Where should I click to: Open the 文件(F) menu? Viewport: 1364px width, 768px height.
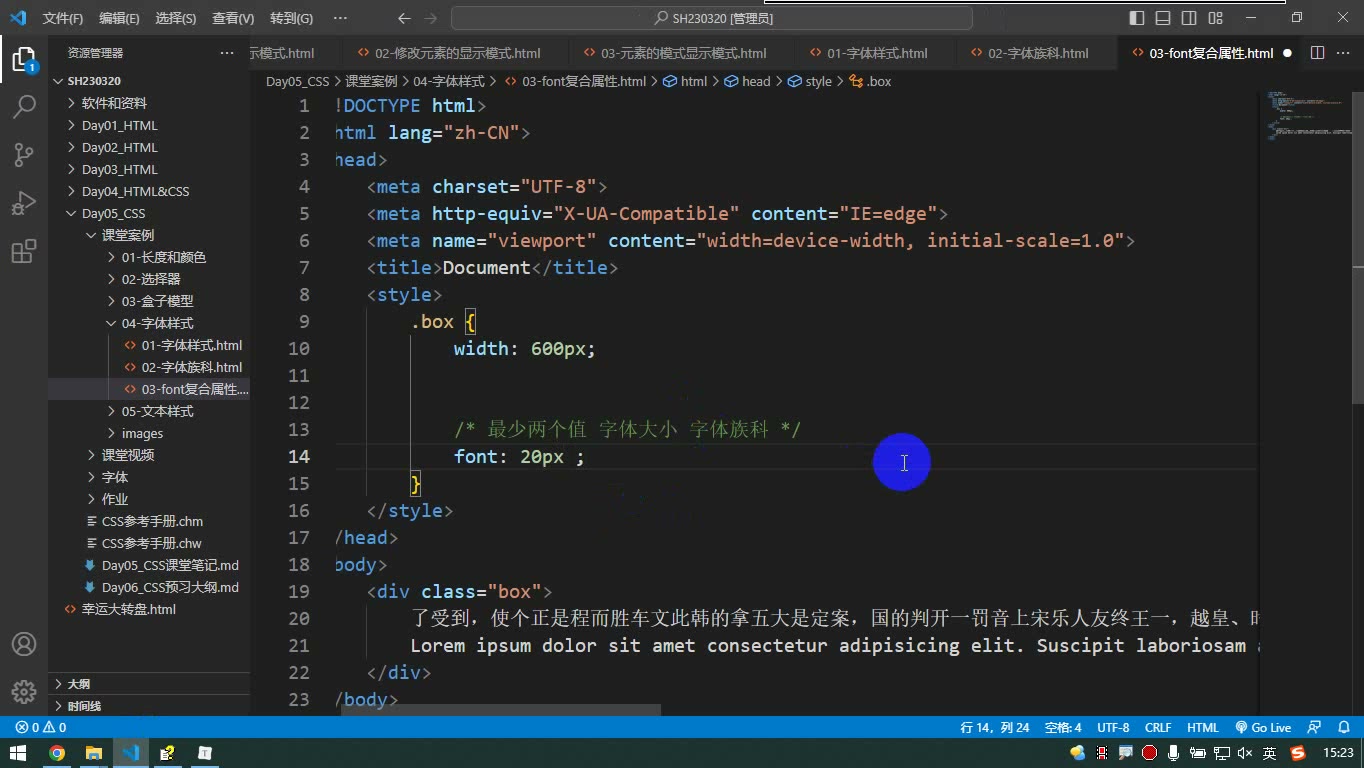tap(63, 18)
